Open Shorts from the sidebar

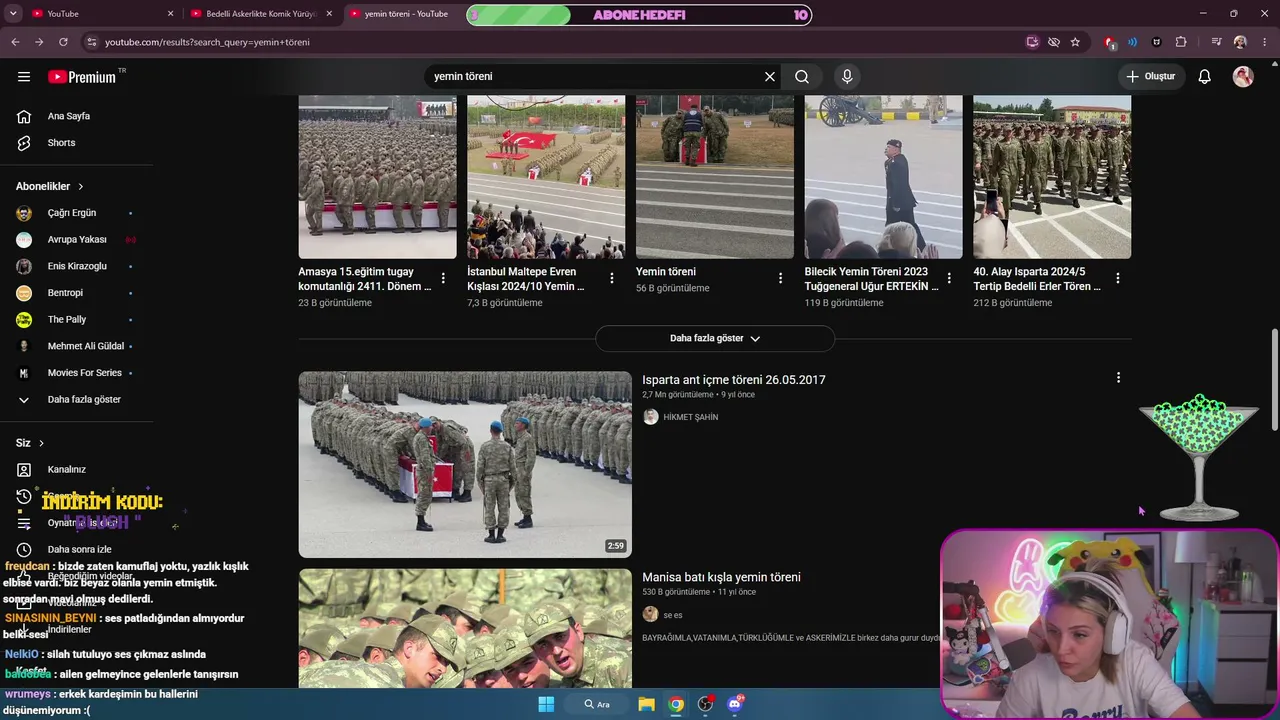tap(61, 143)
